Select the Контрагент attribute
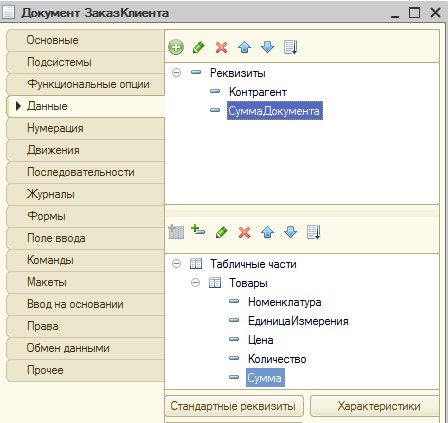Screen dimensions: 448x423 (258, 92)
